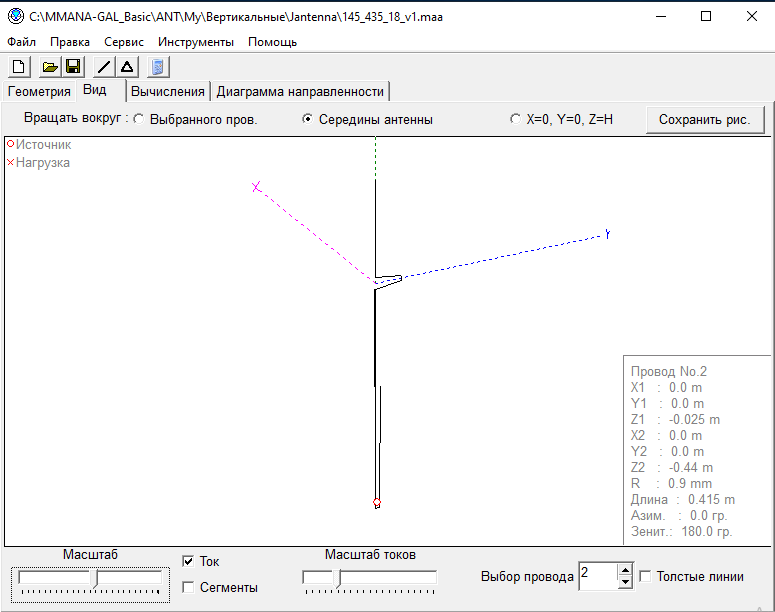
Task: Click the Нагрузка legend label
Action: pyautogui.click(x=43, y=163)
